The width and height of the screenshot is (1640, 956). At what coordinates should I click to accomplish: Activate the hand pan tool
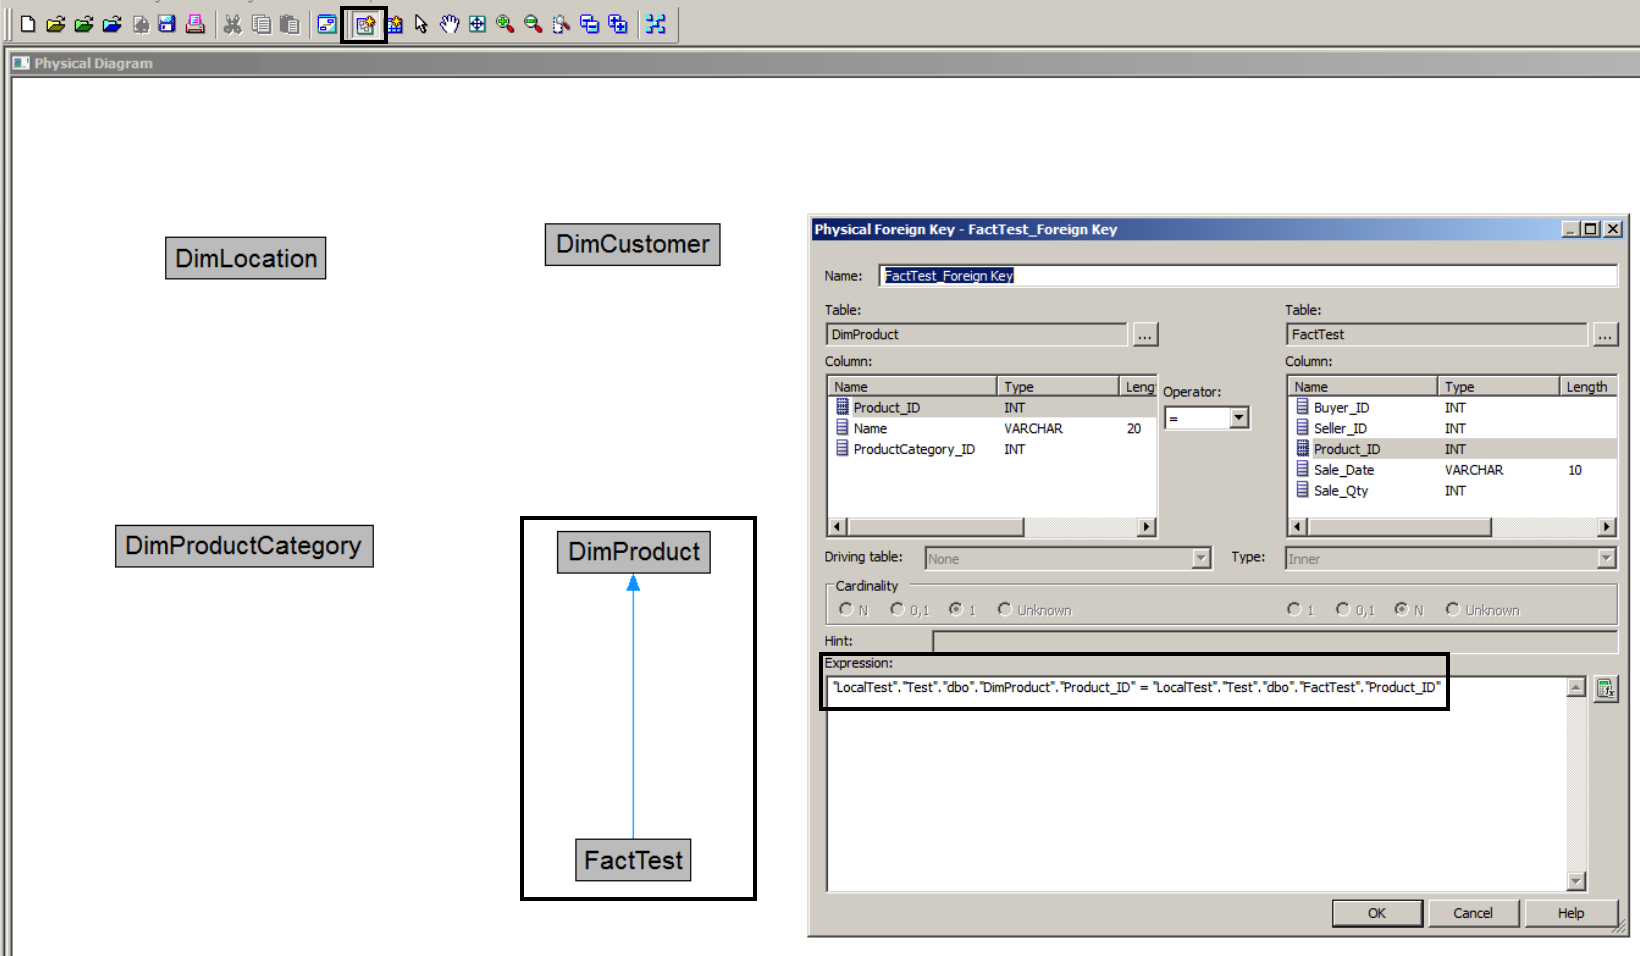[449, 24]
